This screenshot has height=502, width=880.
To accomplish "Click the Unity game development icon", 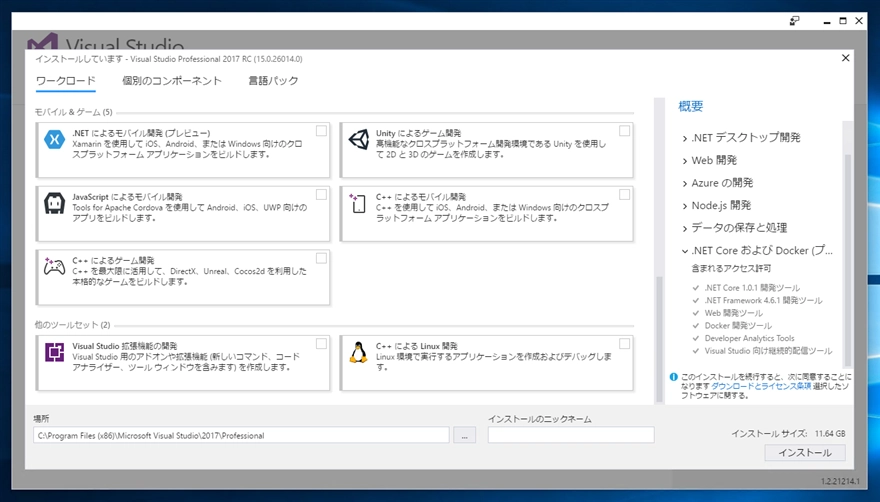I will pyautogui.click(x=359, y=139).
